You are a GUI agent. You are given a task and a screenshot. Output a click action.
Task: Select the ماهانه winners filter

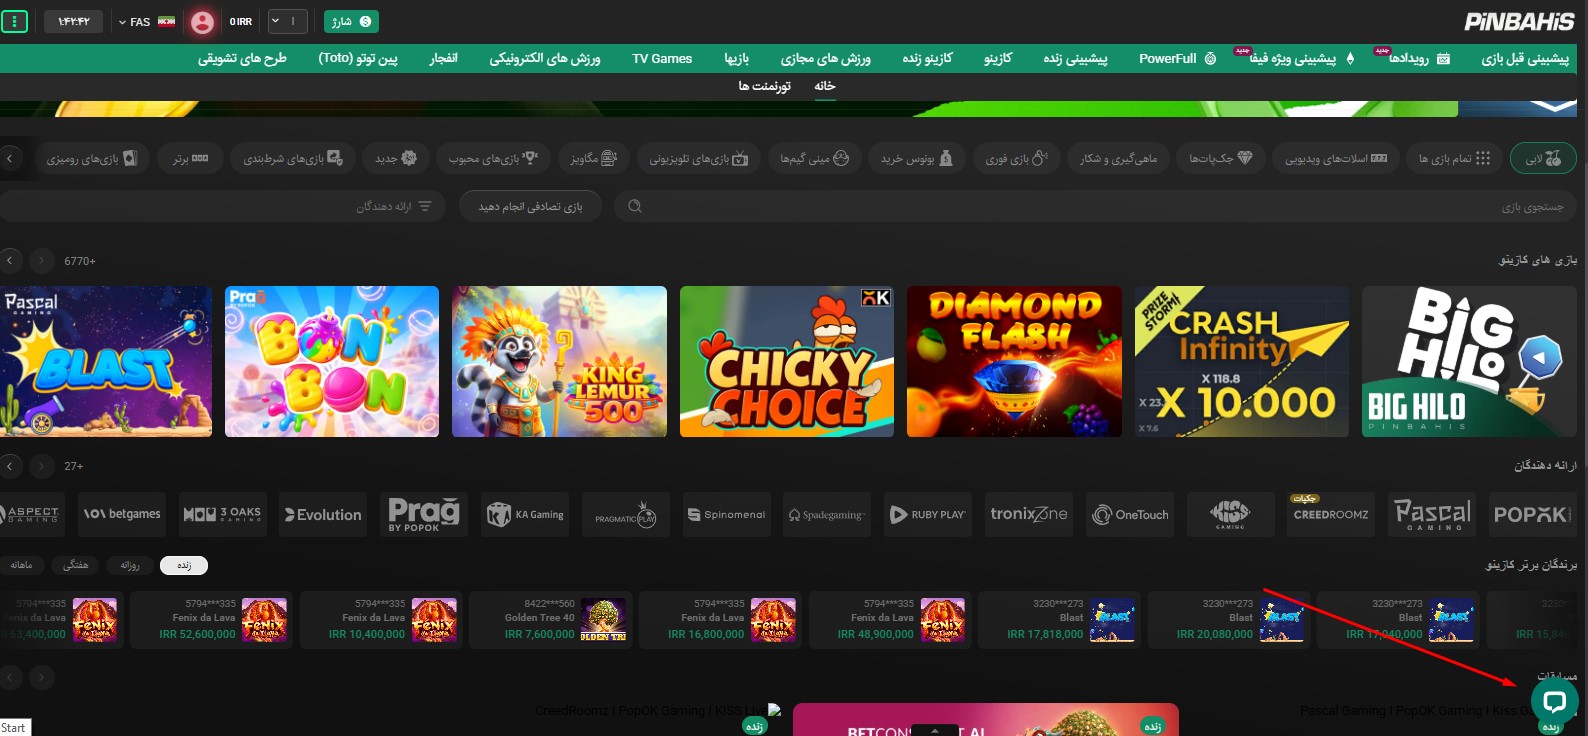[22, 565]
